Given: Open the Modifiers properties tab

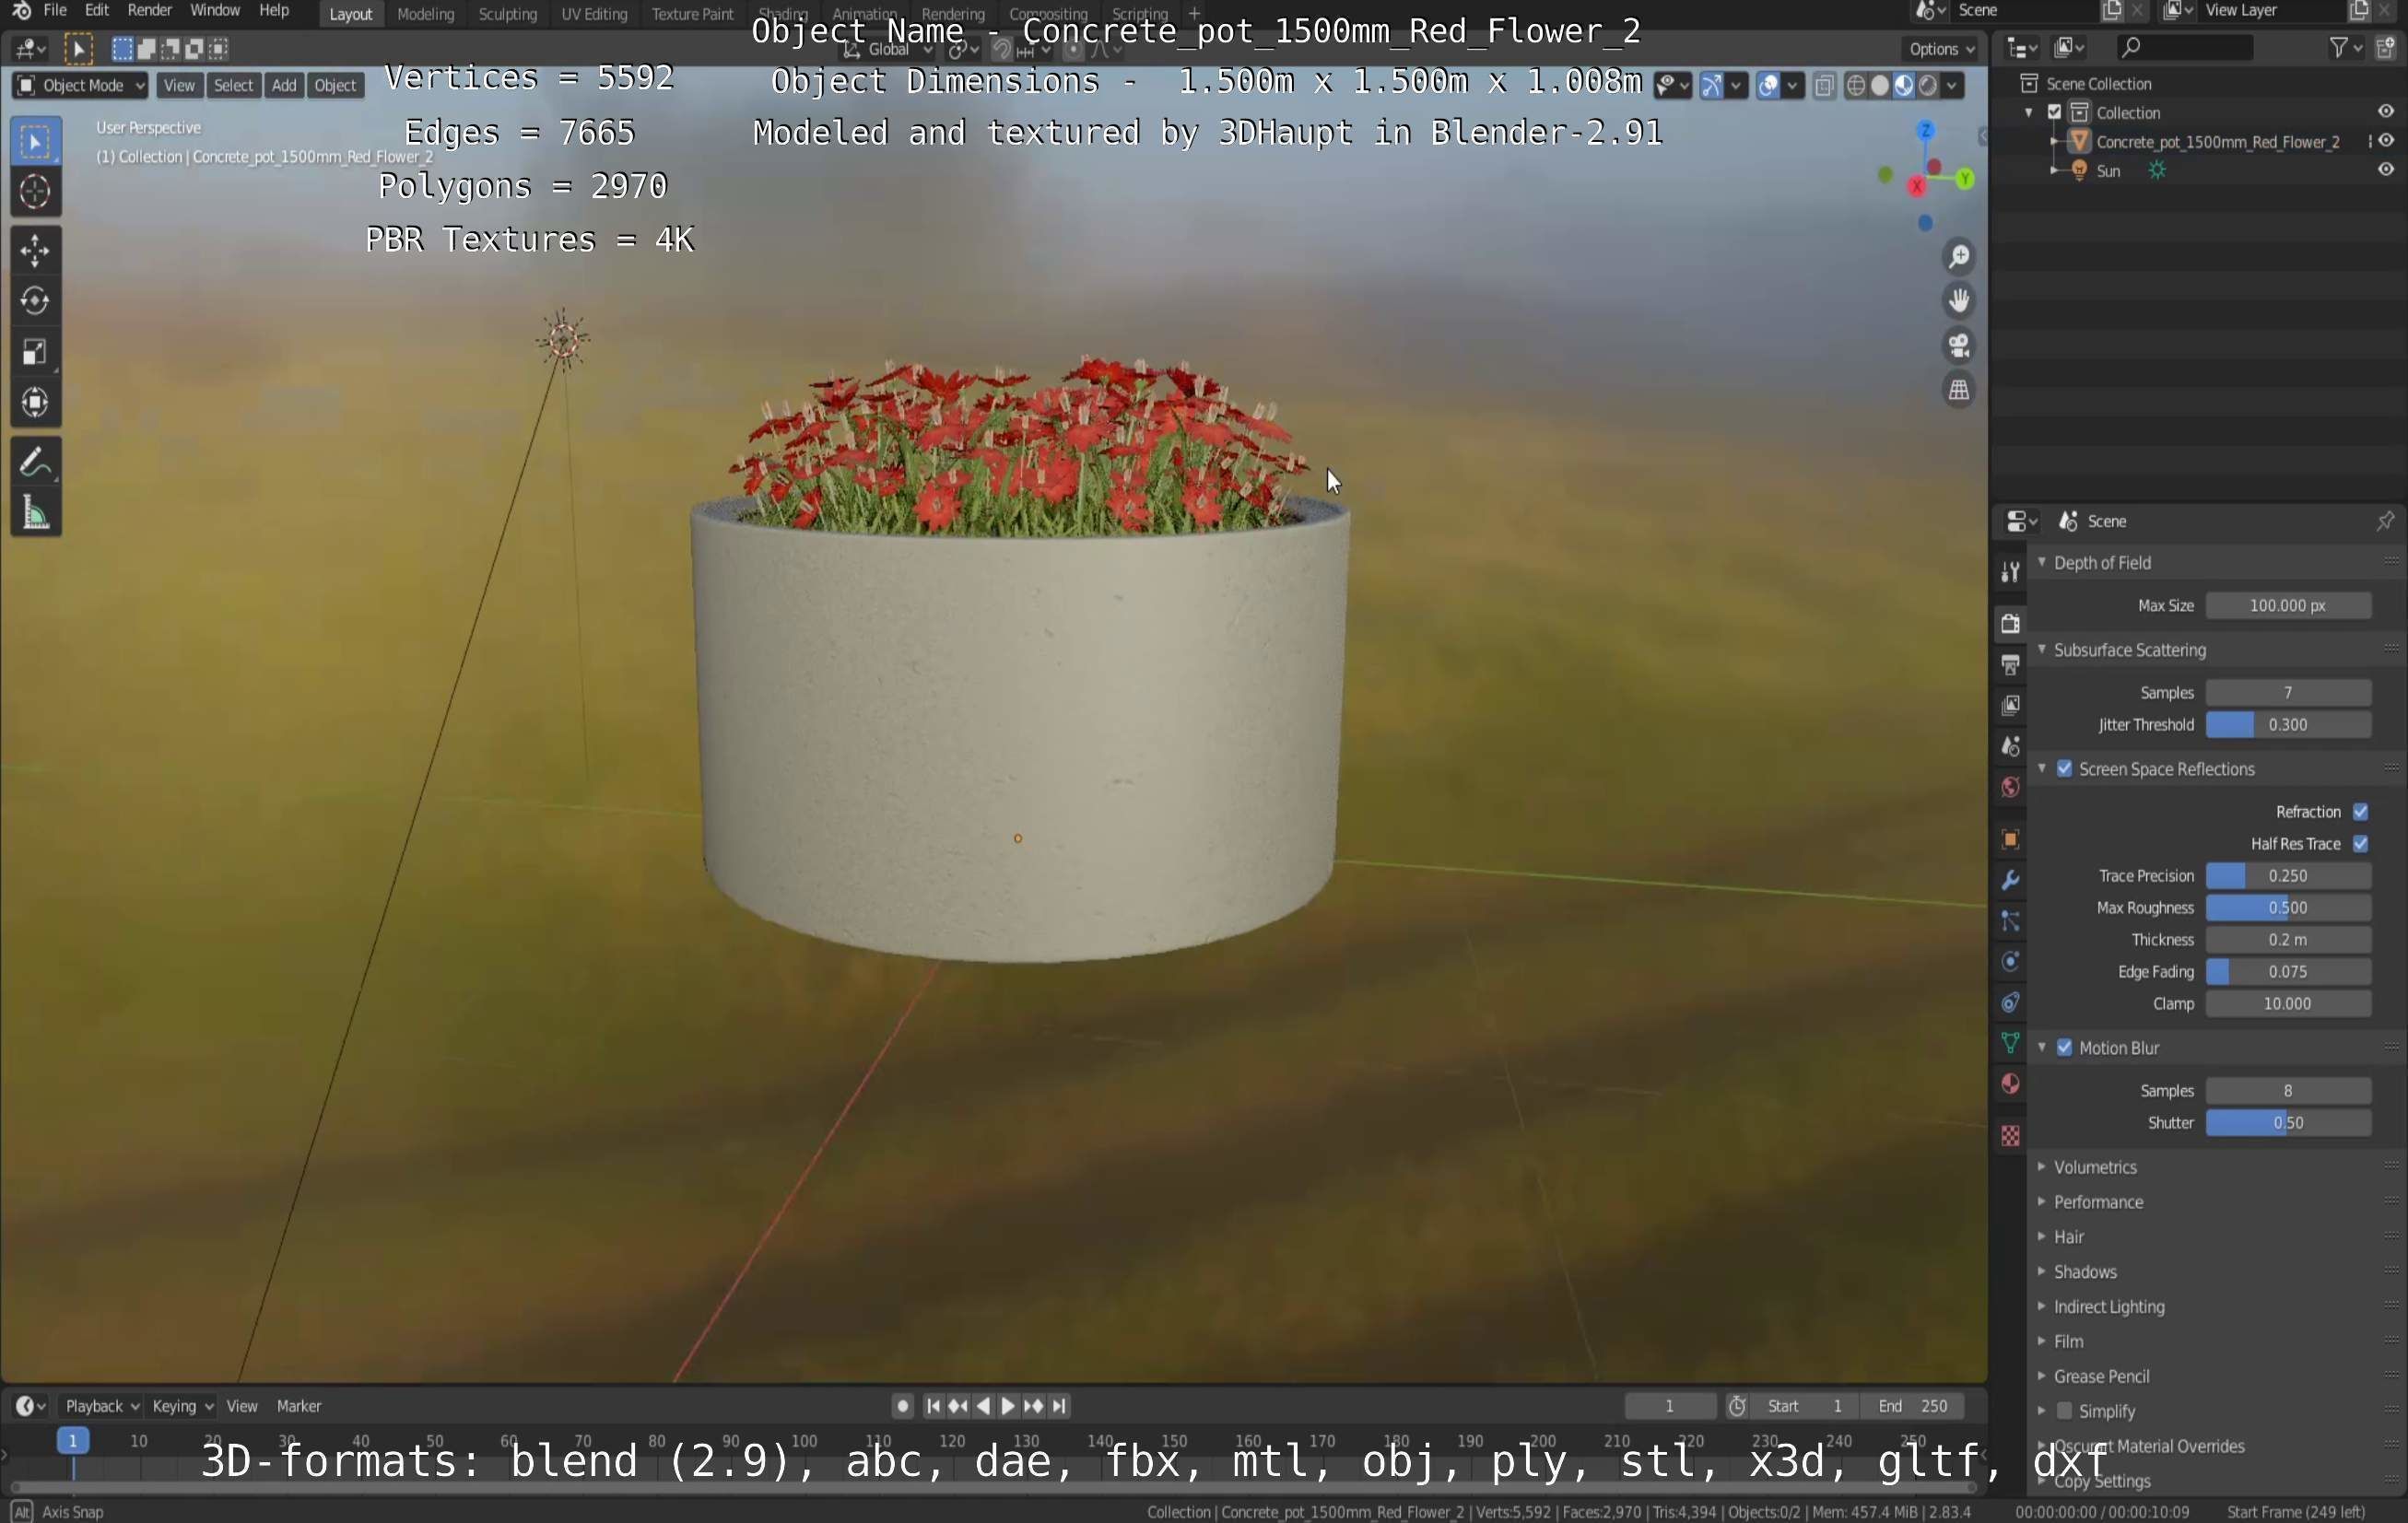Looking at the screenshot, I should click(2009, 880).
